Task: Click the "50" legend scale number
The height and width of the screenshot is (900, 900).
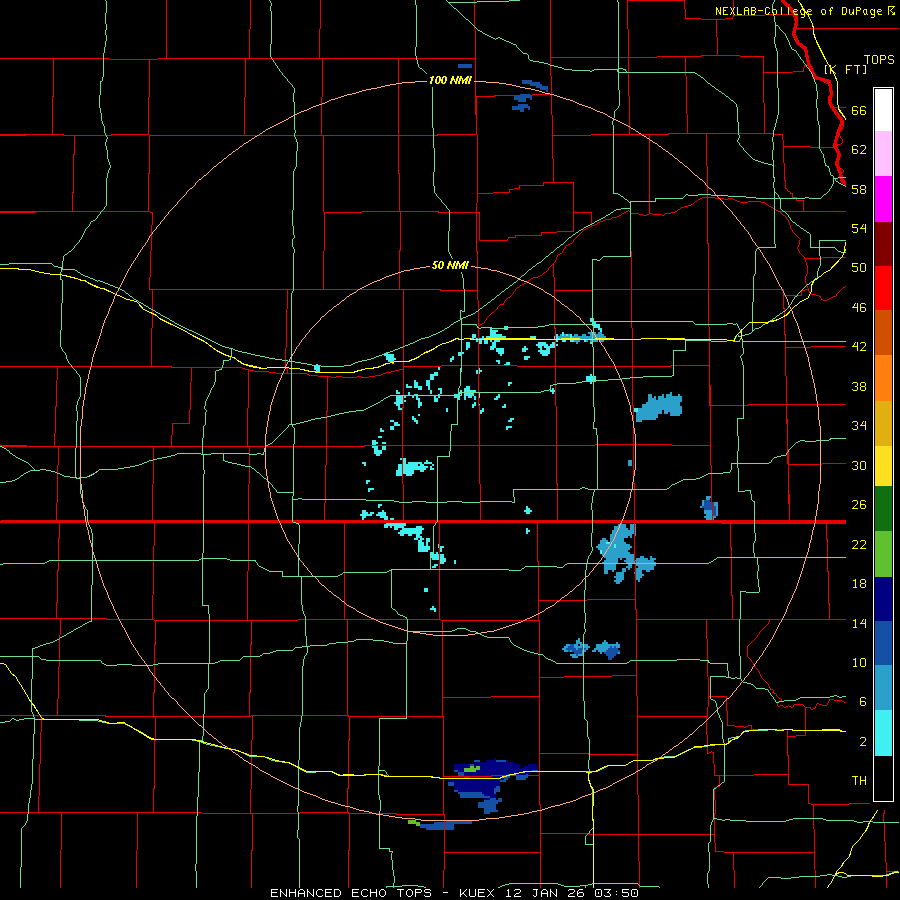Action: [859, 268]
